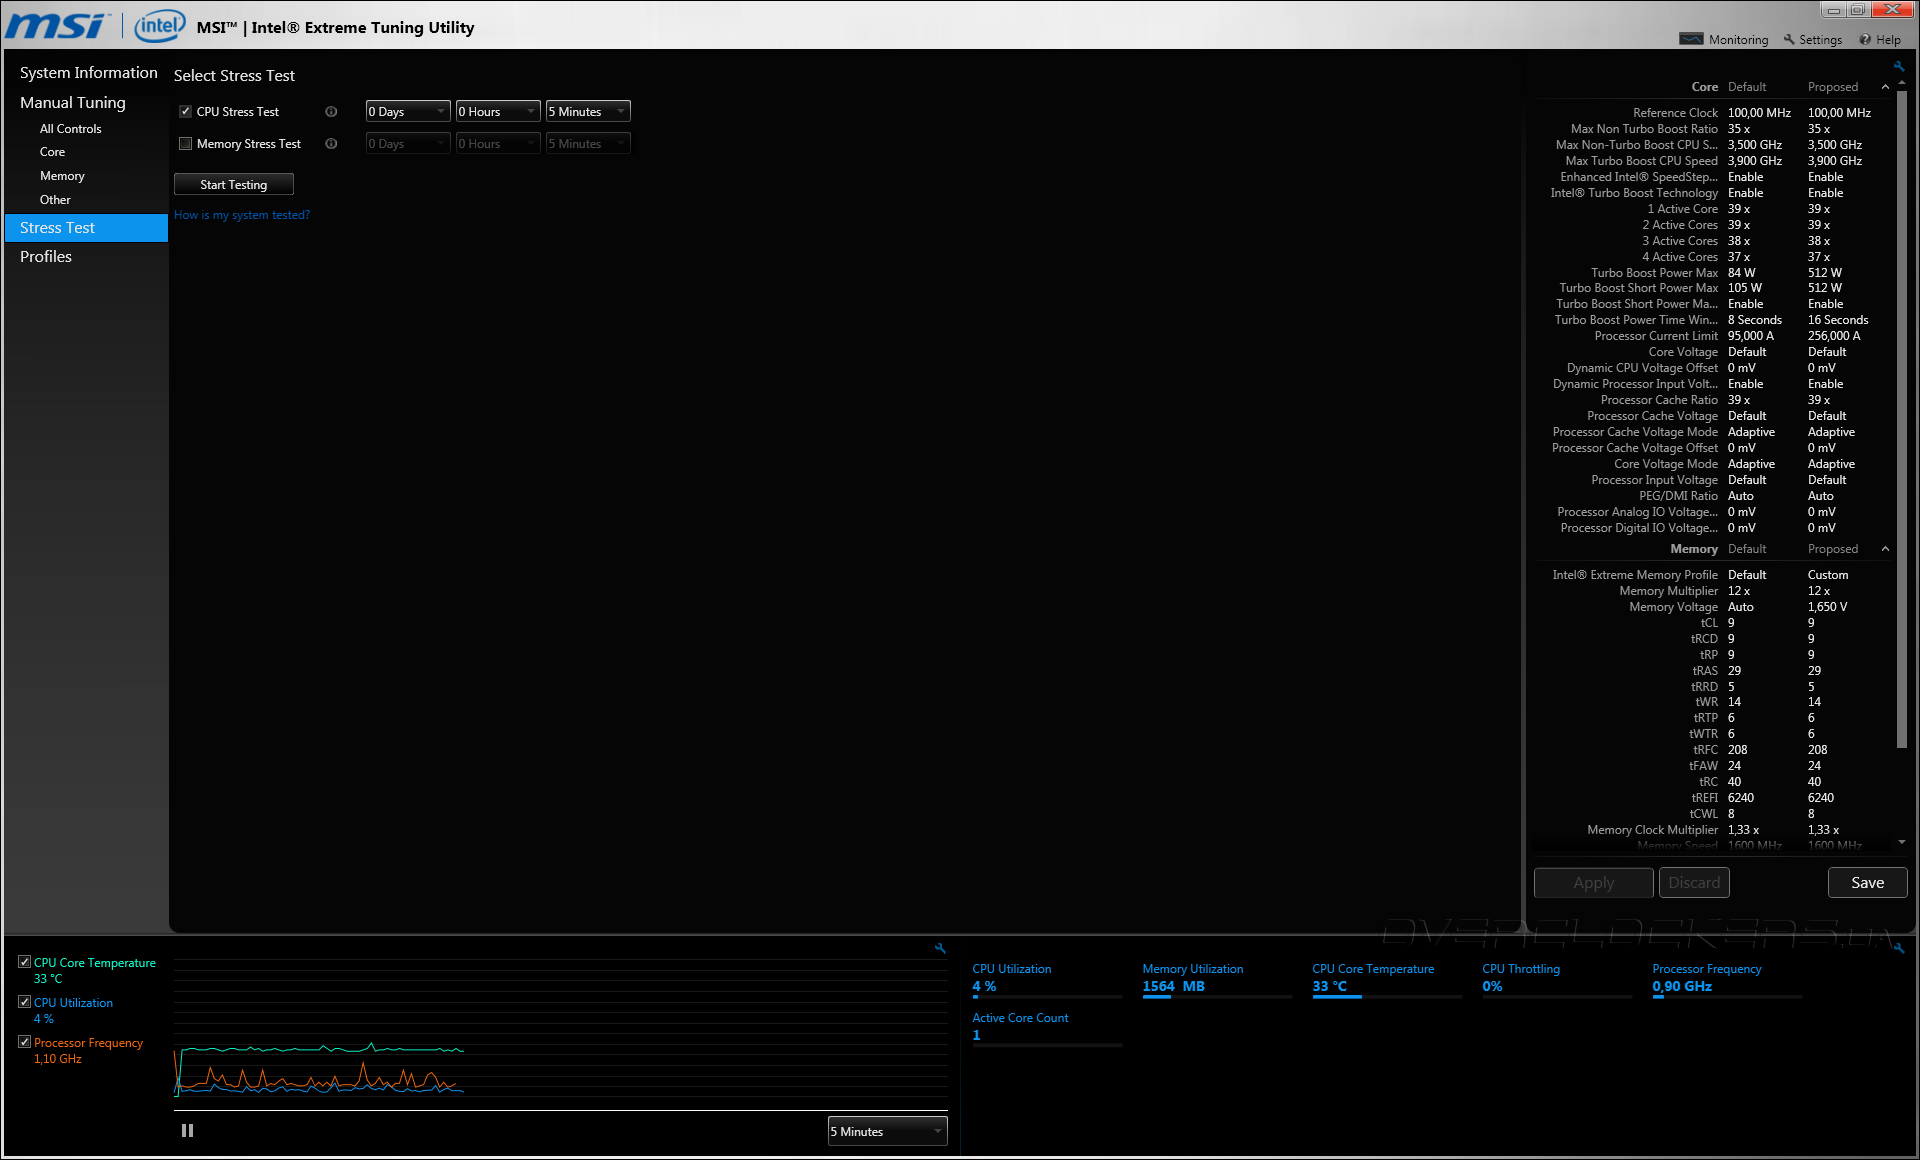
Task: Go to System Information page
Action: [88, 73]
